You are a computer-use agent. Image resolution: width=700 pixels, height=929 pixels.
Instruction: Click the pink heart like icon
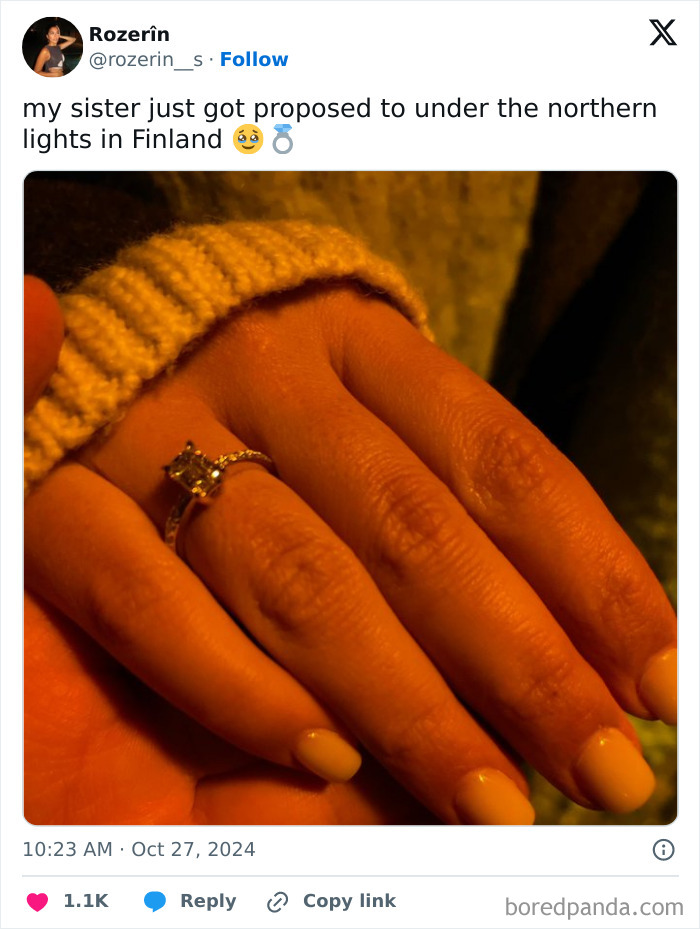click(x=37, y=901)
